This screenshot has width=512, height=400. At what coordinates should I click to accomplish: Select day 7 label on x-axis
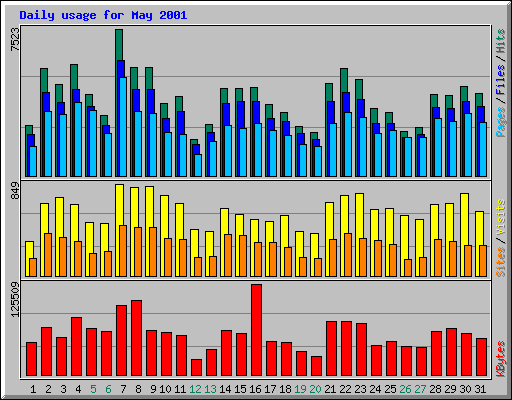pyautogui.click(x=123, y=389)
